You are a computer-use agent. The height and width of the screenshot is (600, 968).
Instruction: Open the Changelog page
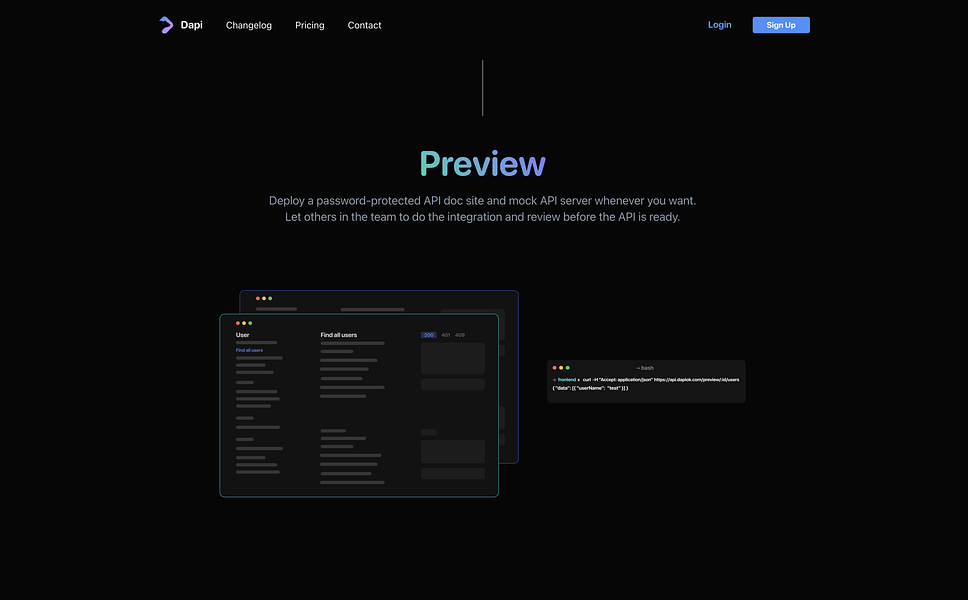point(249,25)
